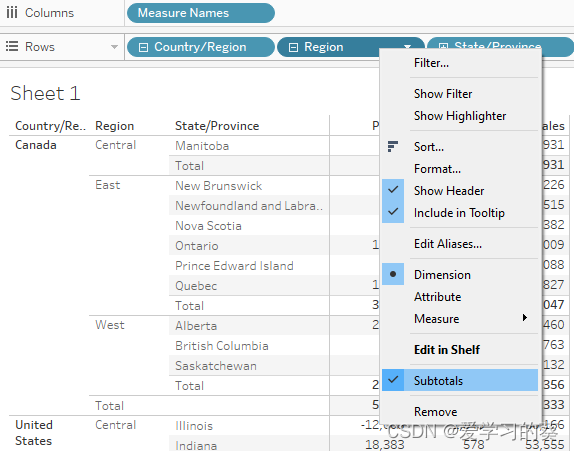Click the Rows shelf icon

(x=12, y=46)
